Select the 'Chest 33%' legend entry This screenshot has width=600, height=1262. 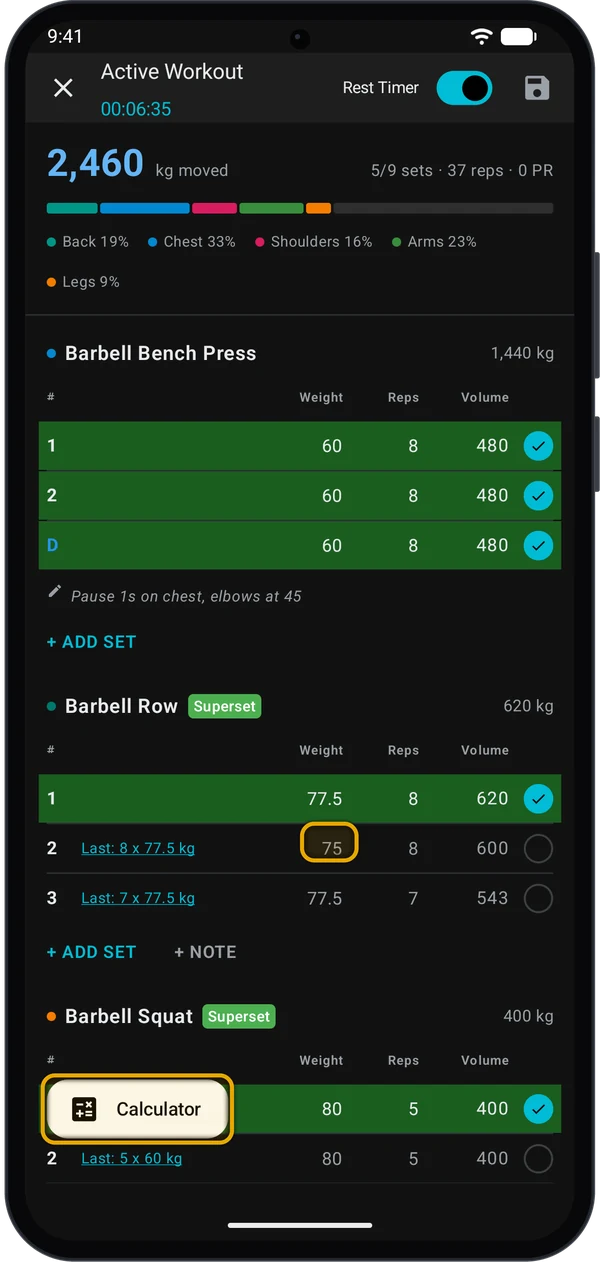[x=192, y=242]
